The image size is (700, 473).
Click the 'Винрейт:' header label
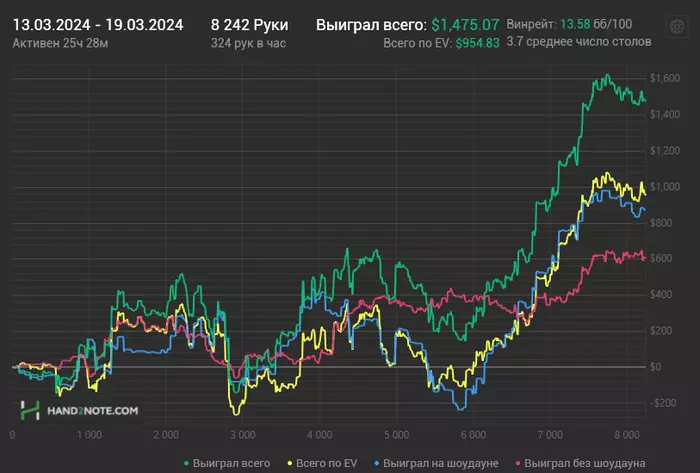point(531,24)
